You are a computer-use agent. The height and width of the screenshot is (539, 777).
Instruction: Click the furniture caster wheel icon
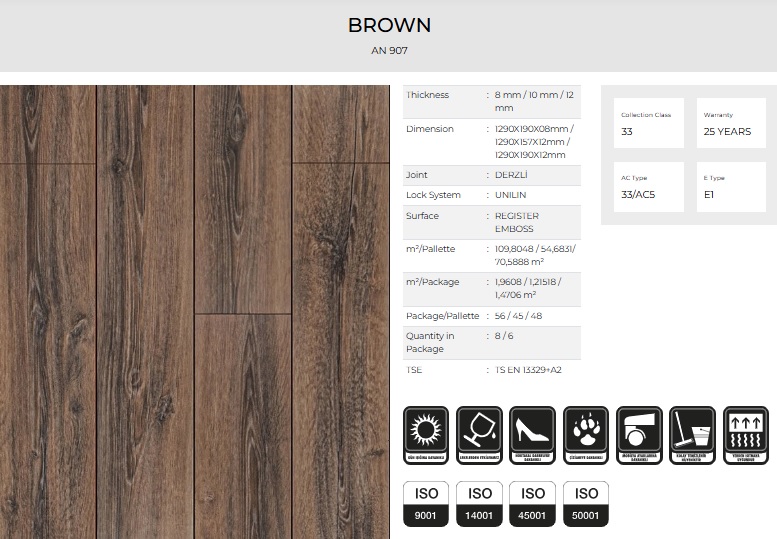639,435
